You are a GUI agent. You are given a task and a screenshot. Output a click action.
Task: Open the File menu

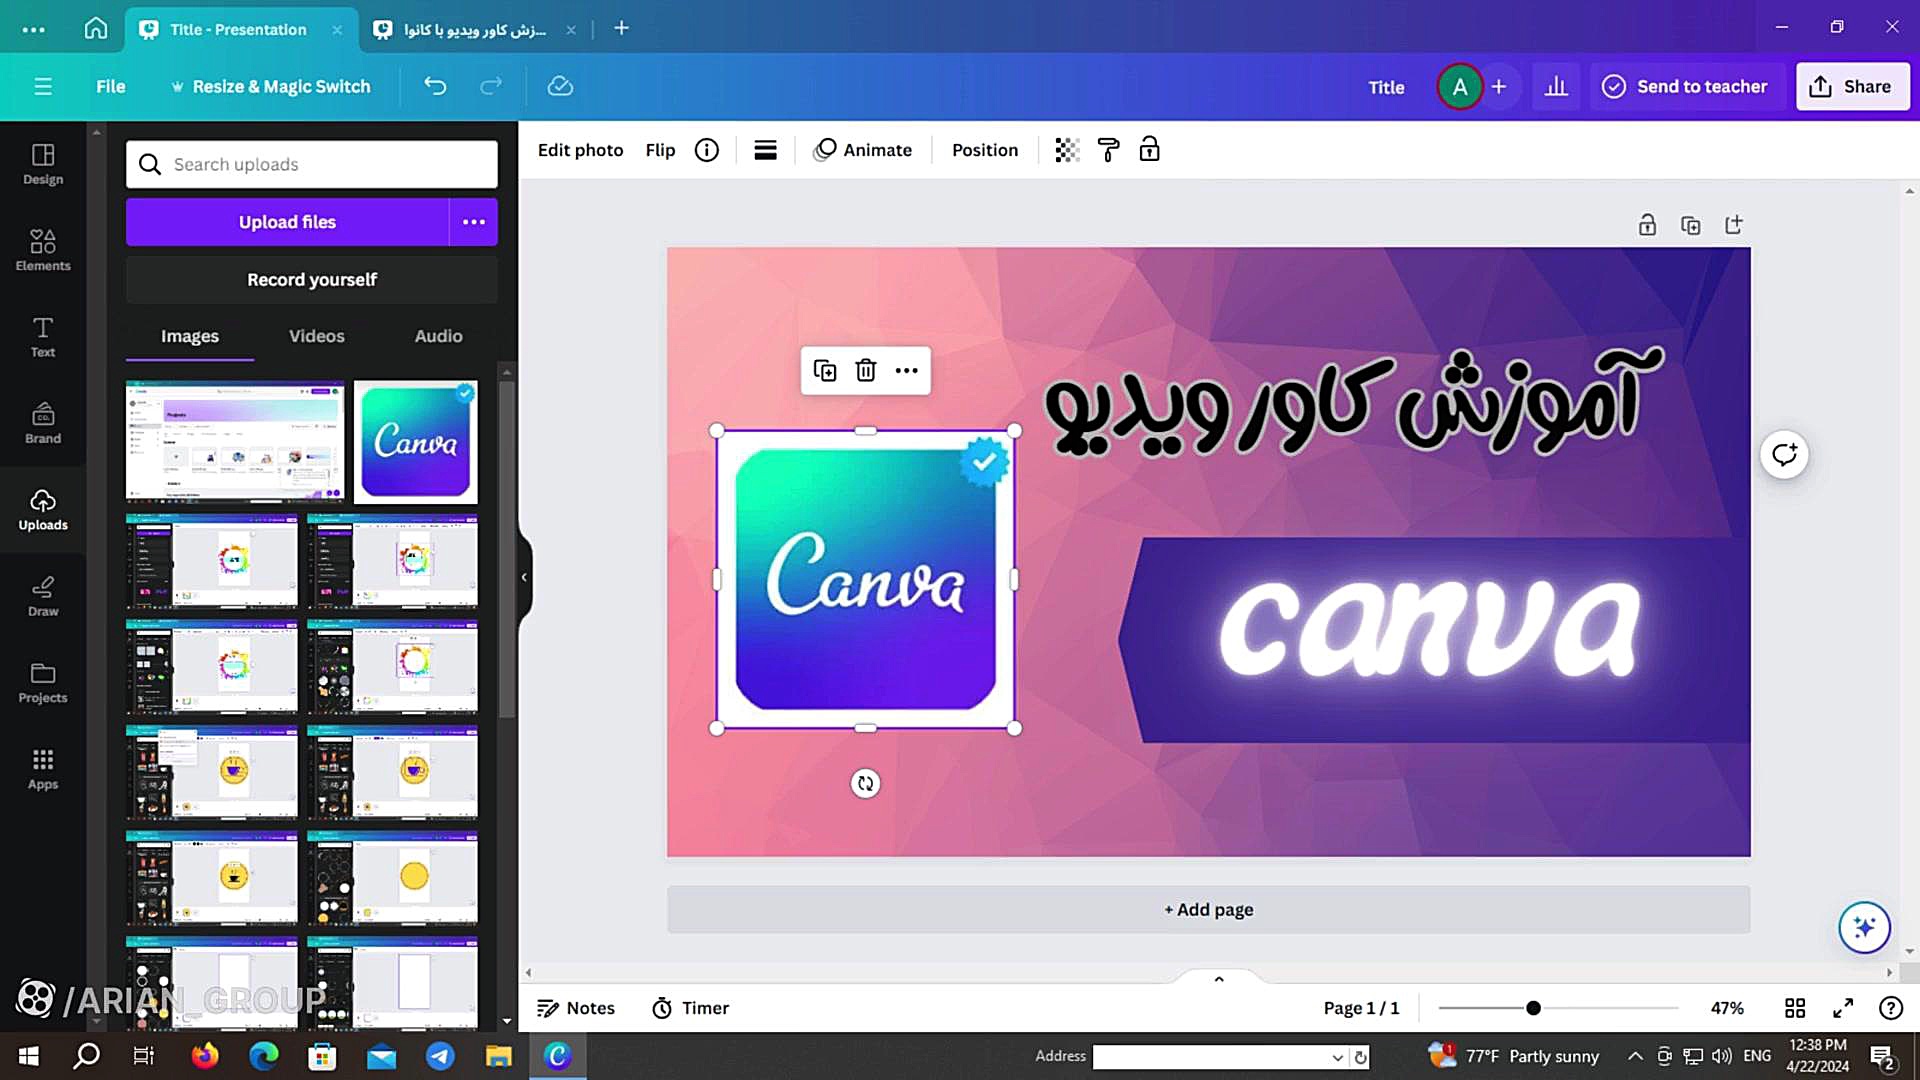coord(111,87)
